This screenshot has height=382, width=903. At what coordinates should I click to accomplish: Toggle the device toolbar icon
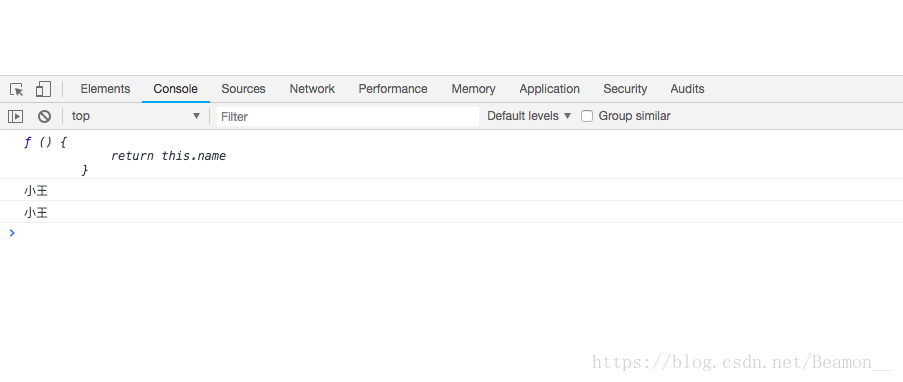coord(43,89)
